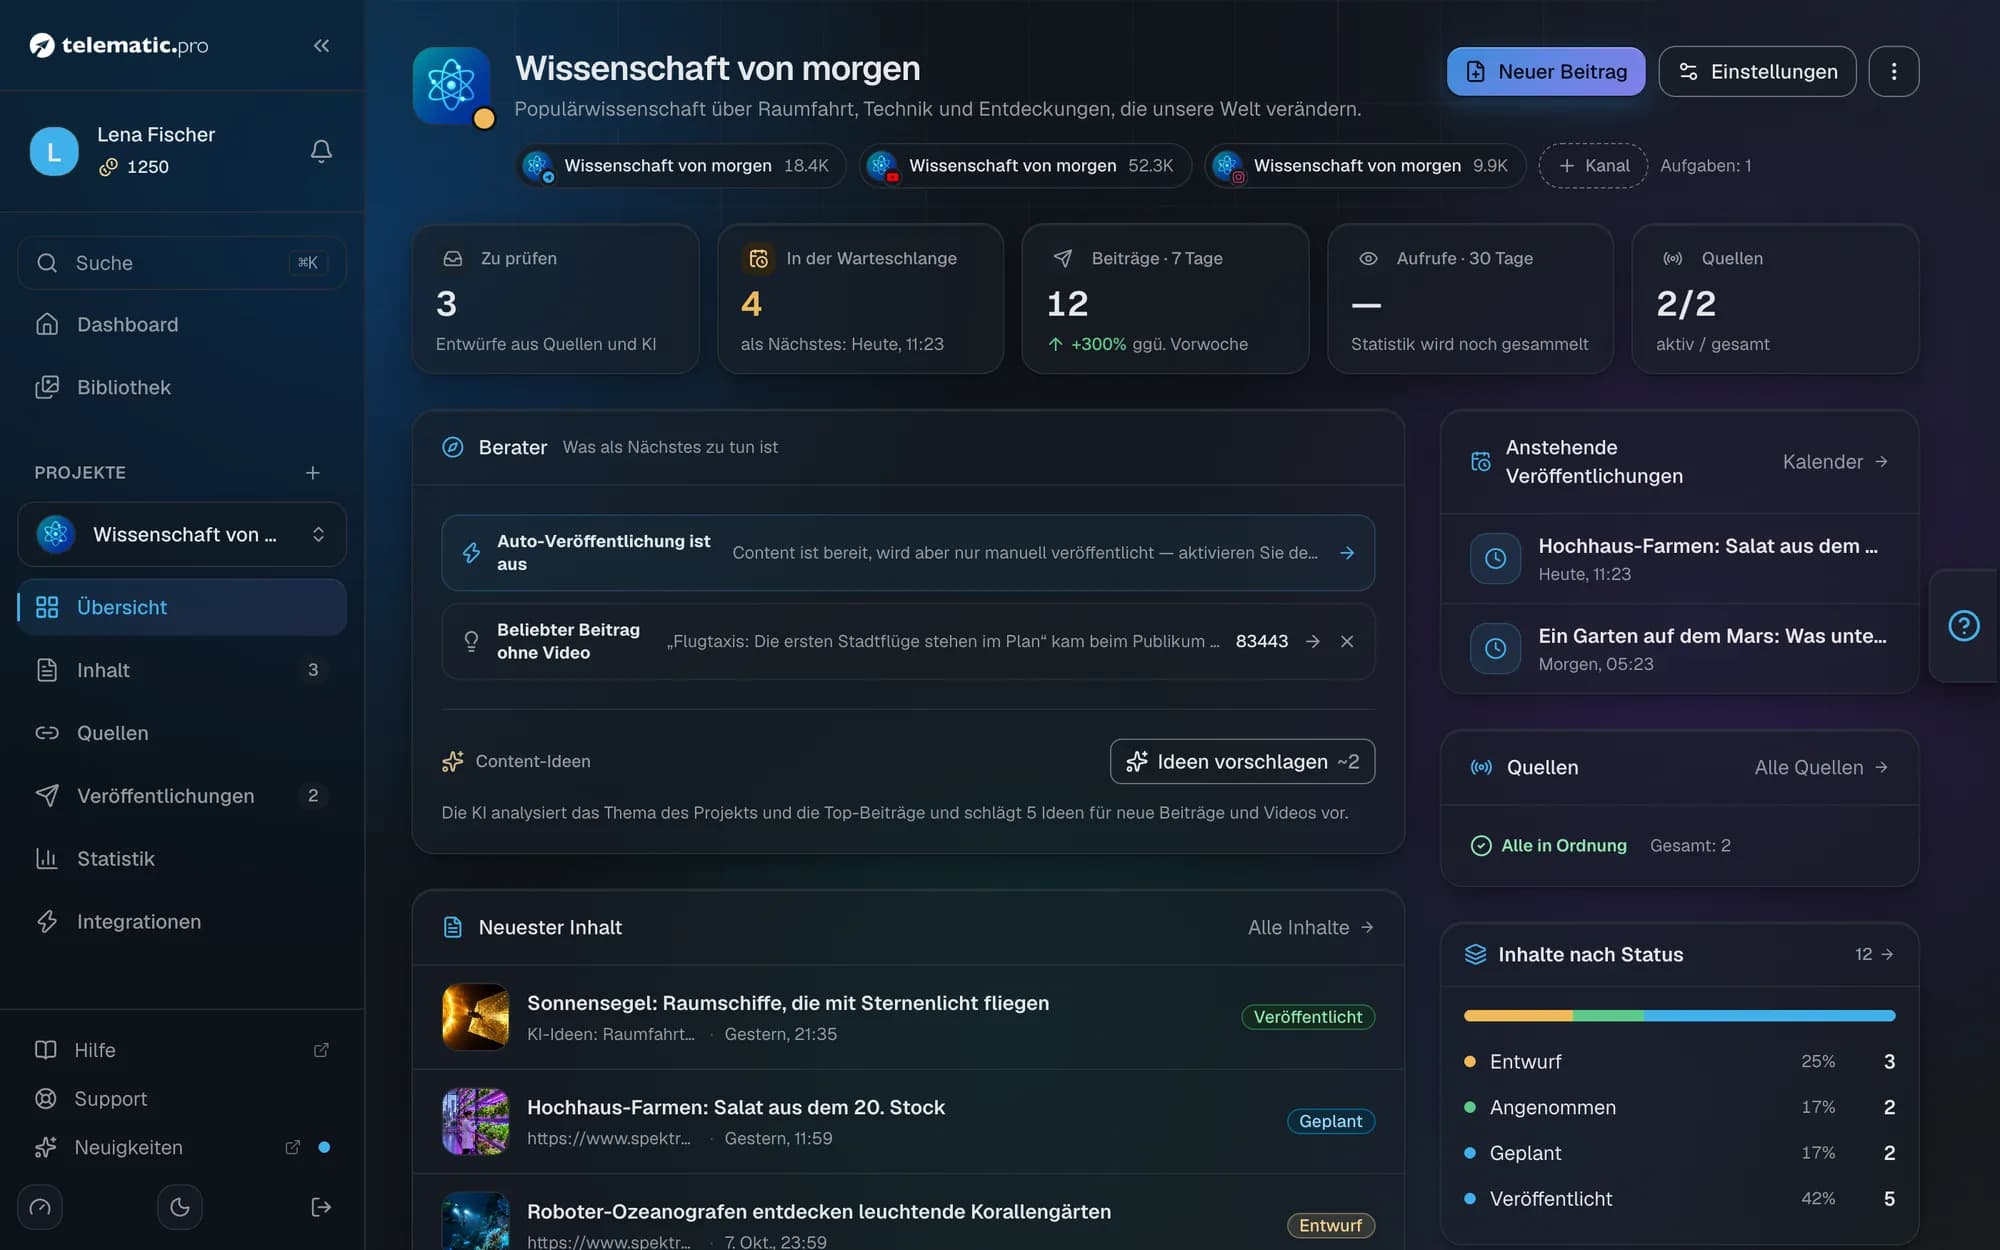
Task: Click the Suche search field
Action: pyautogui.click(x=182, y=263)
